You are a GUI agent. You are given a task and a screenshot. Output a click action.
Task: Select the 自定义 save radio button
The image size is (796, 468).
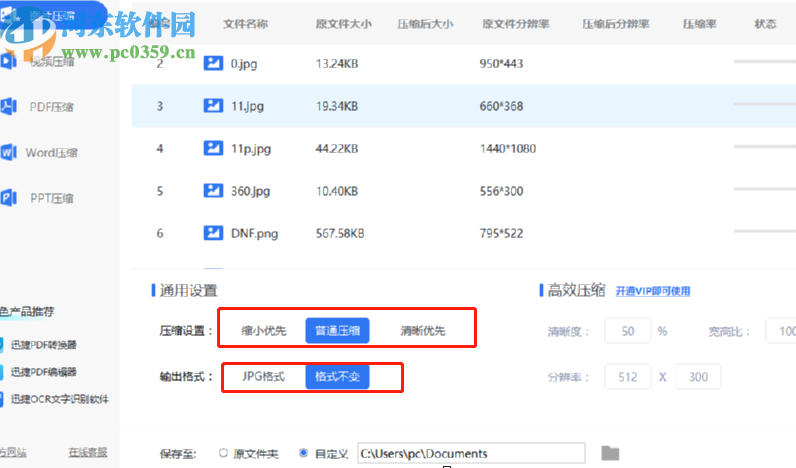[x=303, y=453]
